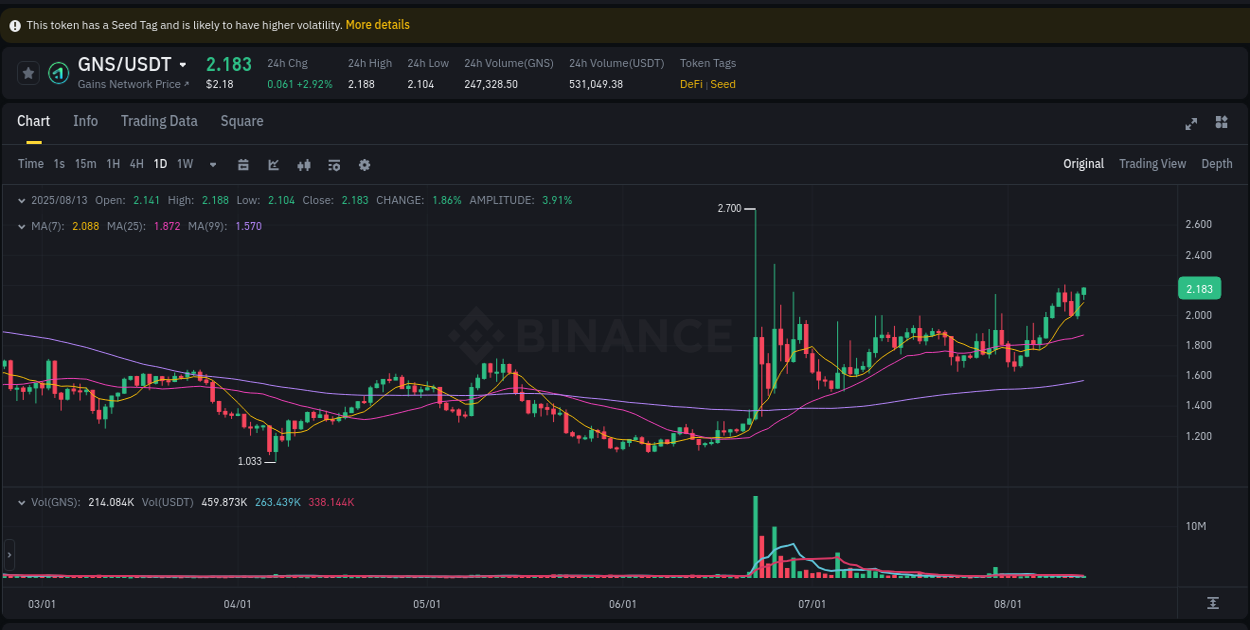Open the chart settings gear icon
The image size is (1250, 630).
364,164
